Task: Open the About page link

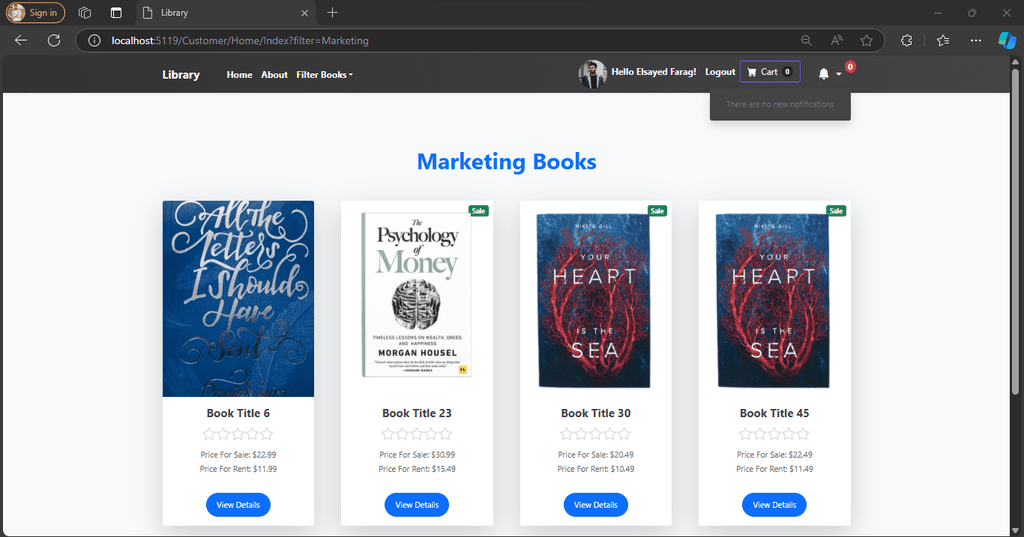Action: pos(274,74)
